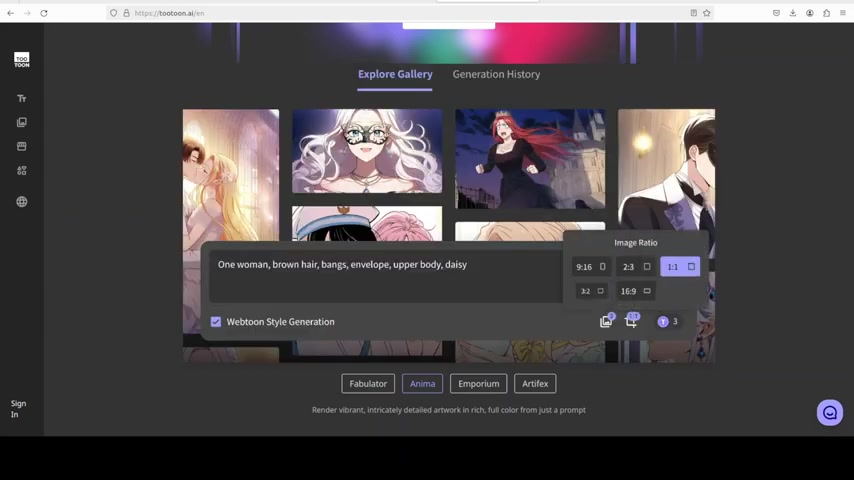The image size is (854, 480).
Task: Switch to the Generation History tab
Action: 496,74
